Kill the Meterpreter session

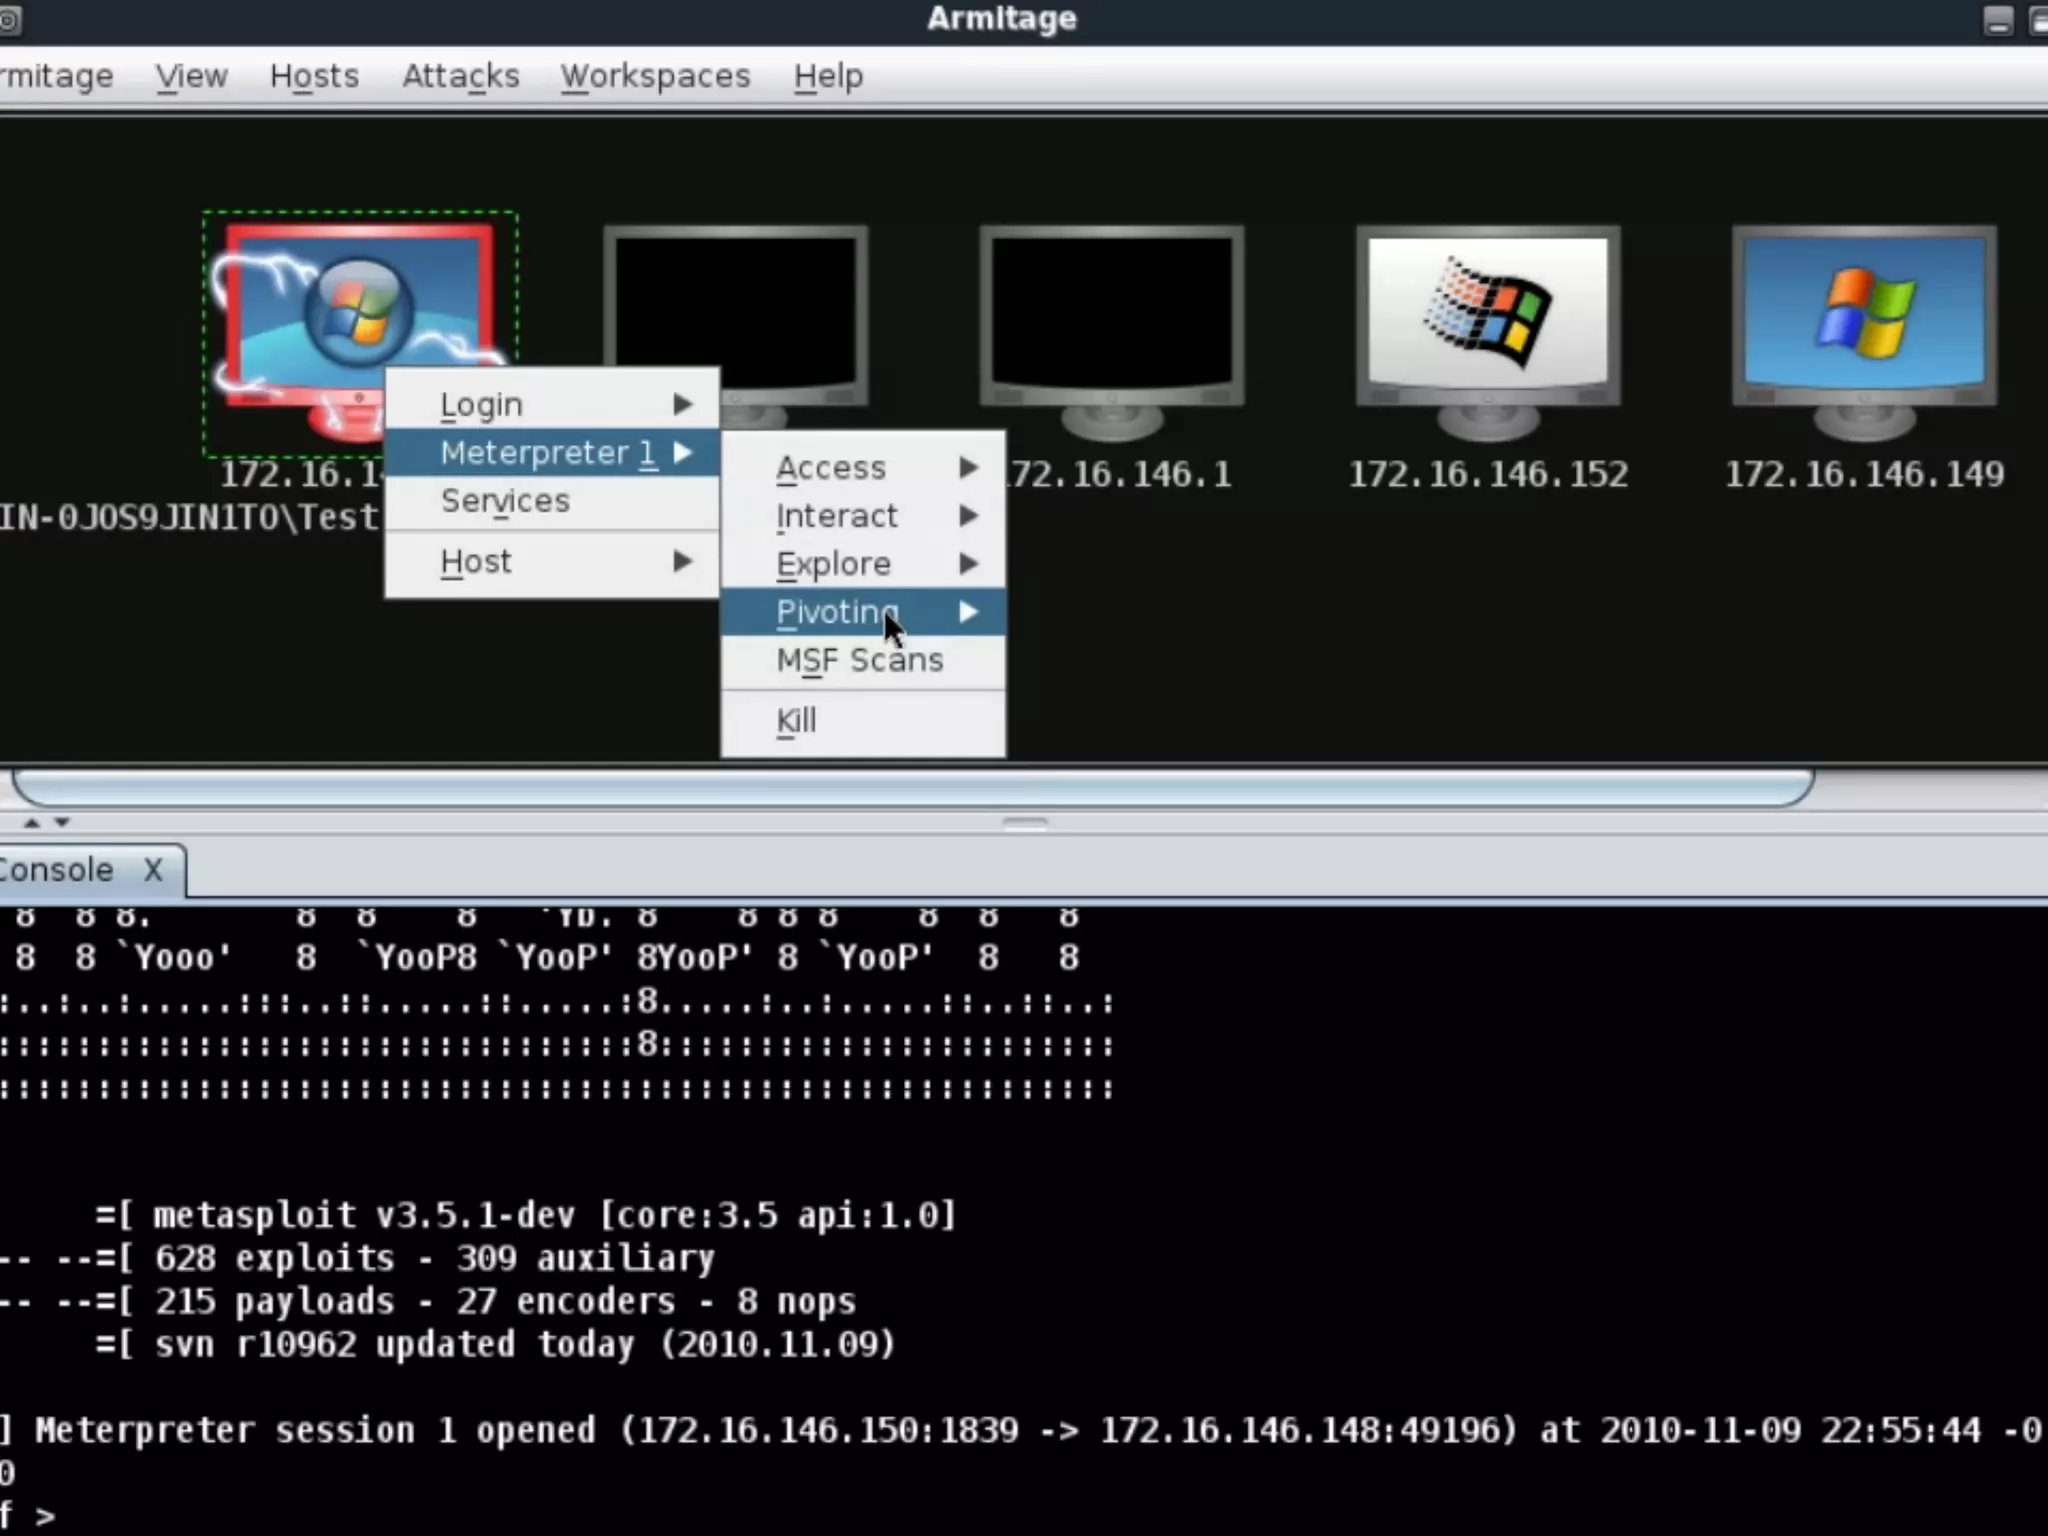click(797, 720)
